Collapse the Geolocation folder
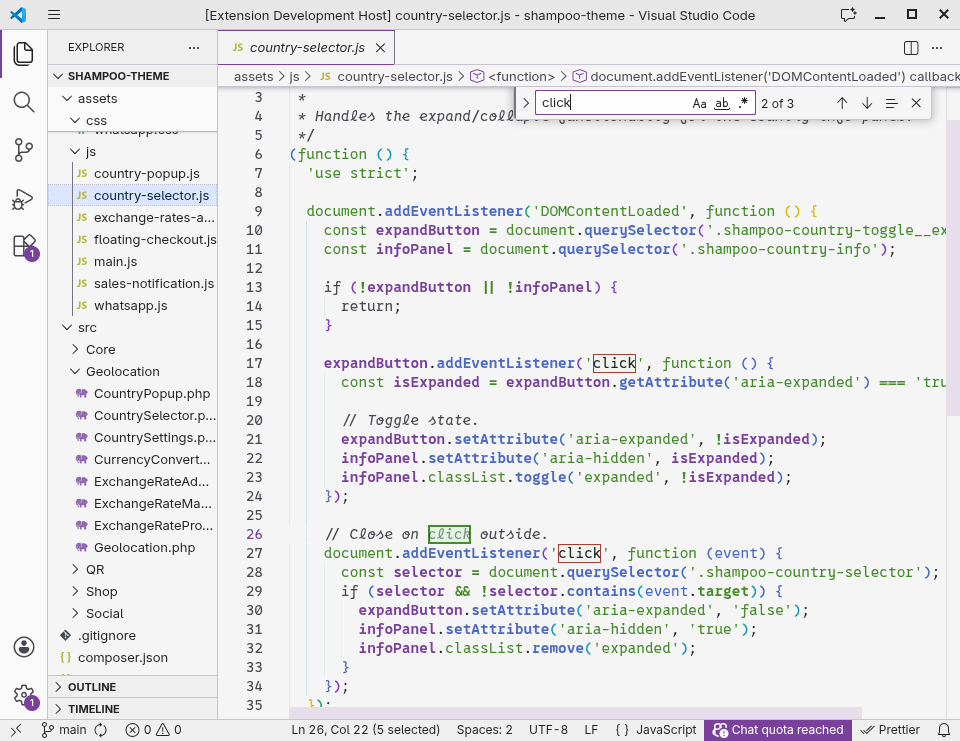 click(x=132, y=372)
